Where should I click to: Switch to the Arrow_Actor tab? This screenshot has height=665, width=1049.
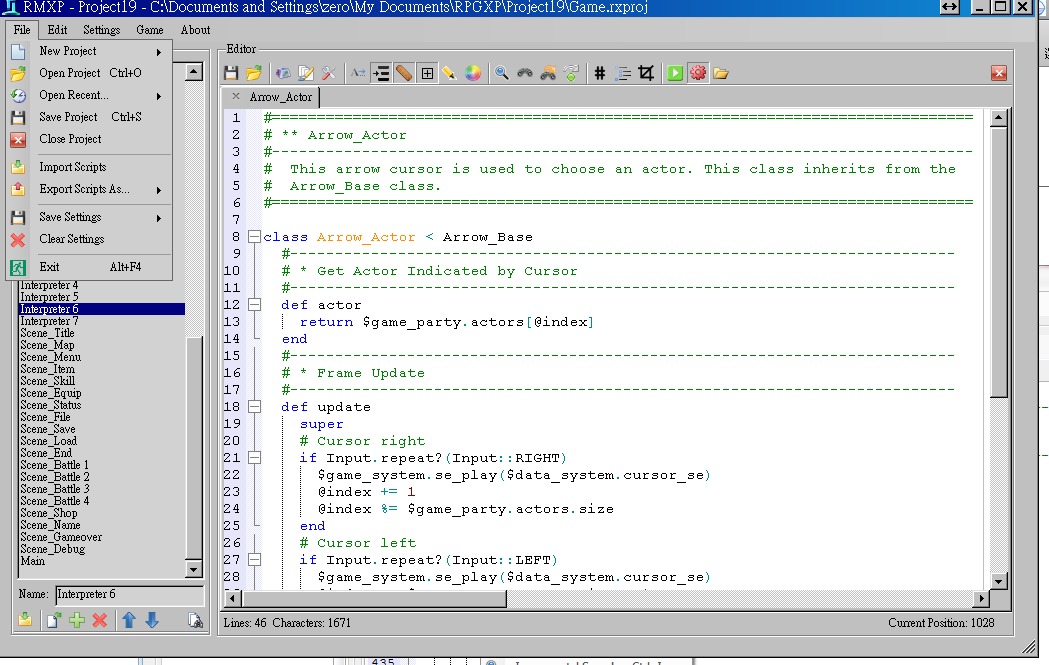click(280, 97)
